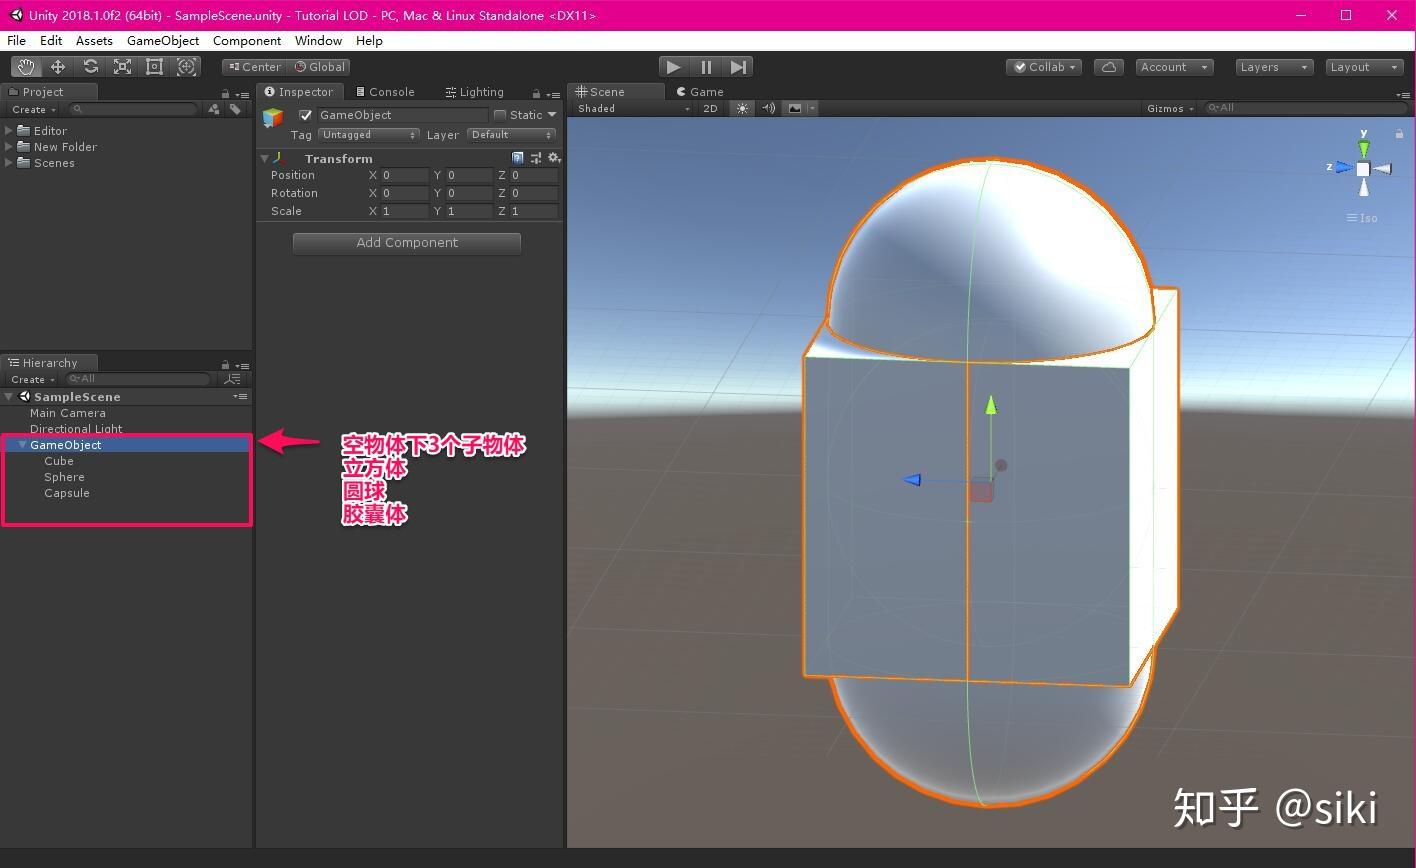The height and width of the screenshot is (868, 1416).
Task: Select the Move tool
Action: point(58,66)
